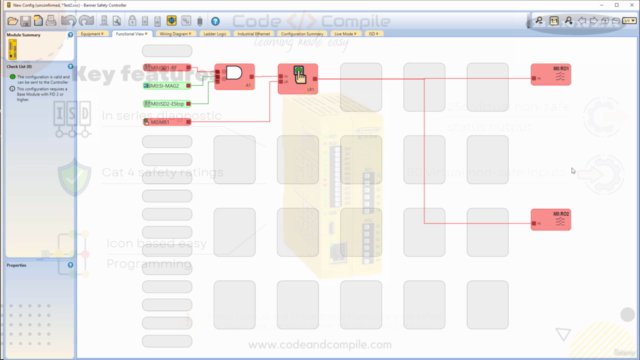Open the page number dropdown
The image size is (640, 360).
point(629,21)
